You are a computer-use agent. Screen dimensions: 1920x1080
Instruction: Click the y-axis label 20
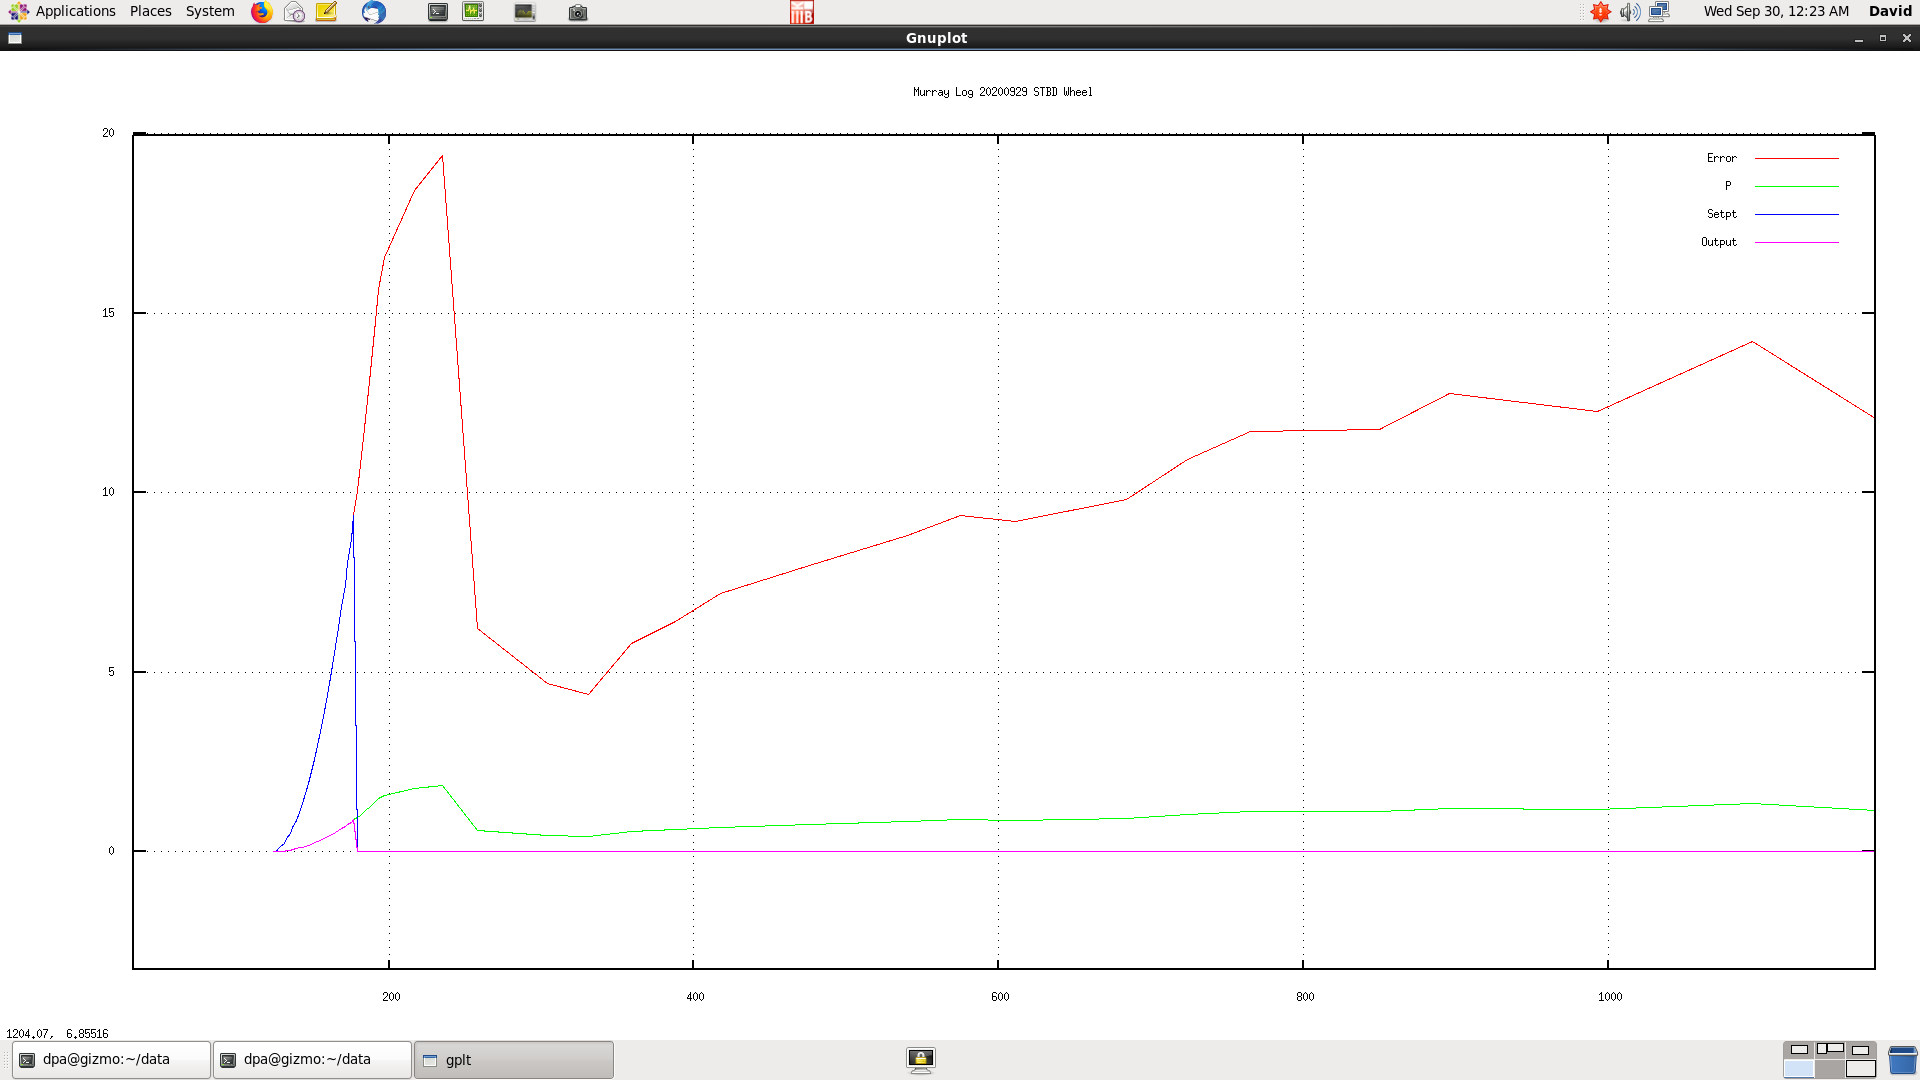(x=108, y=133)
